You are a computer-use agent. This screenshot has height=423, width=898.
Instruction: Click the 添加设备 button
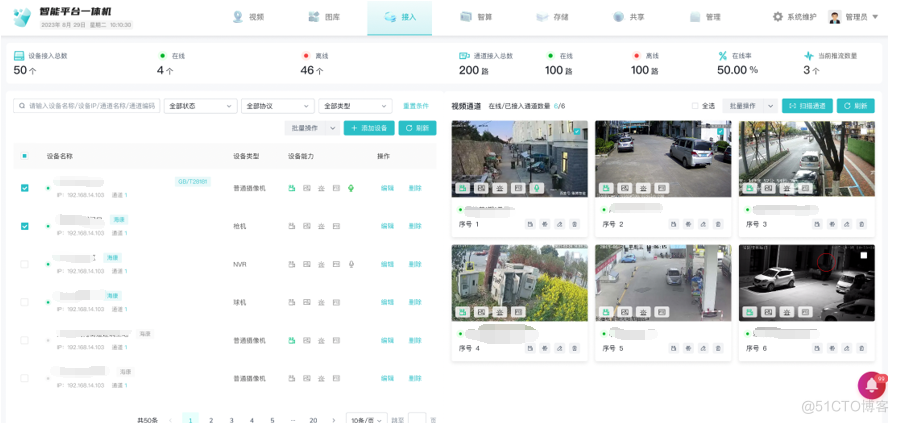pyautogui.click(x=369, y=128)
